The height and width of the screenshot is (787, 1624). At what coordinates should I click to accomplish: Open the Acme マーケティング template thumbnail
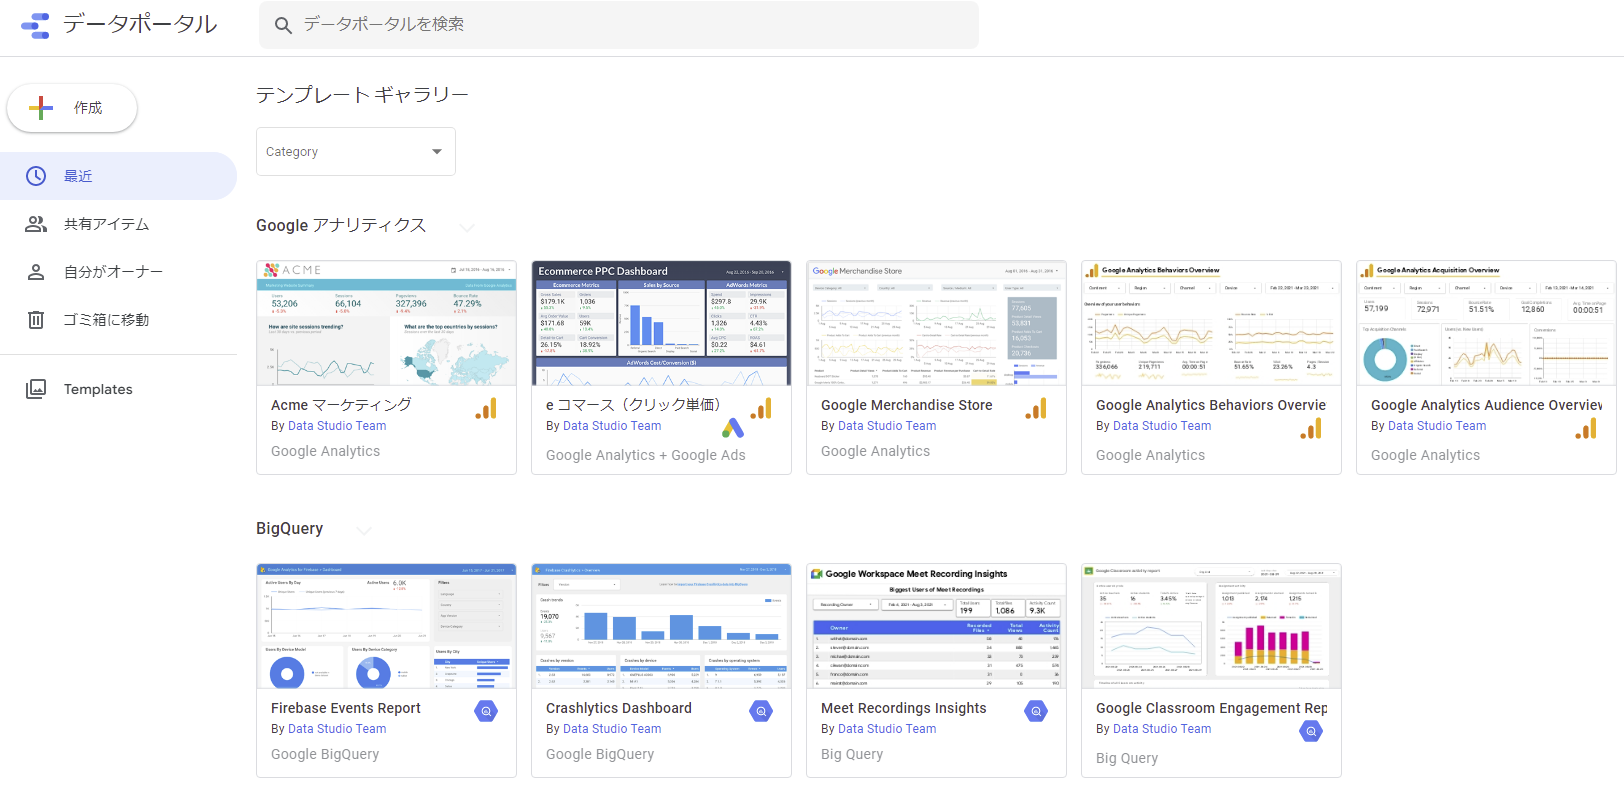click(x=386, y=323)
